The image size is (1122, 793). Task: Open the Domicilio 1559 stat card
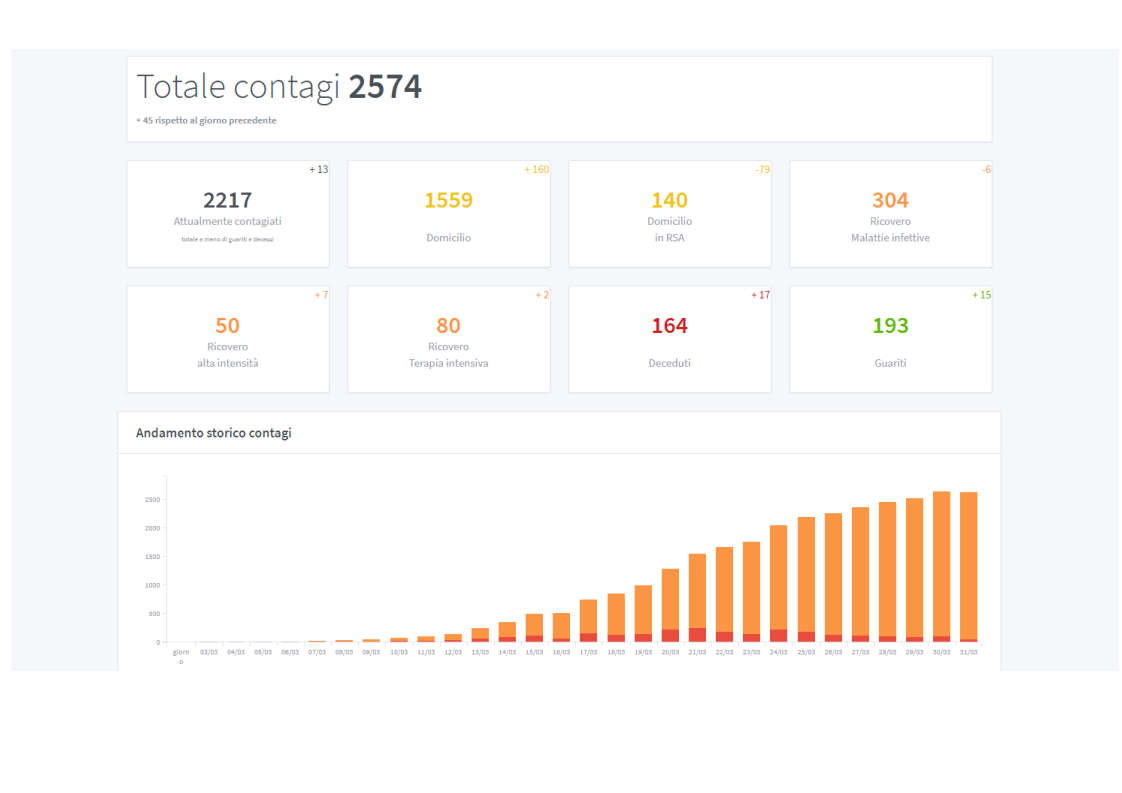click(448, 213)
